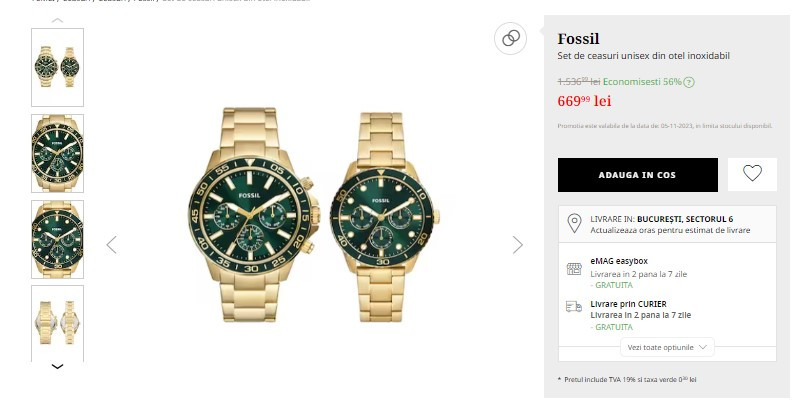804x418 pixels.
Task: Open the Fossil brand link
Action: 578,38
